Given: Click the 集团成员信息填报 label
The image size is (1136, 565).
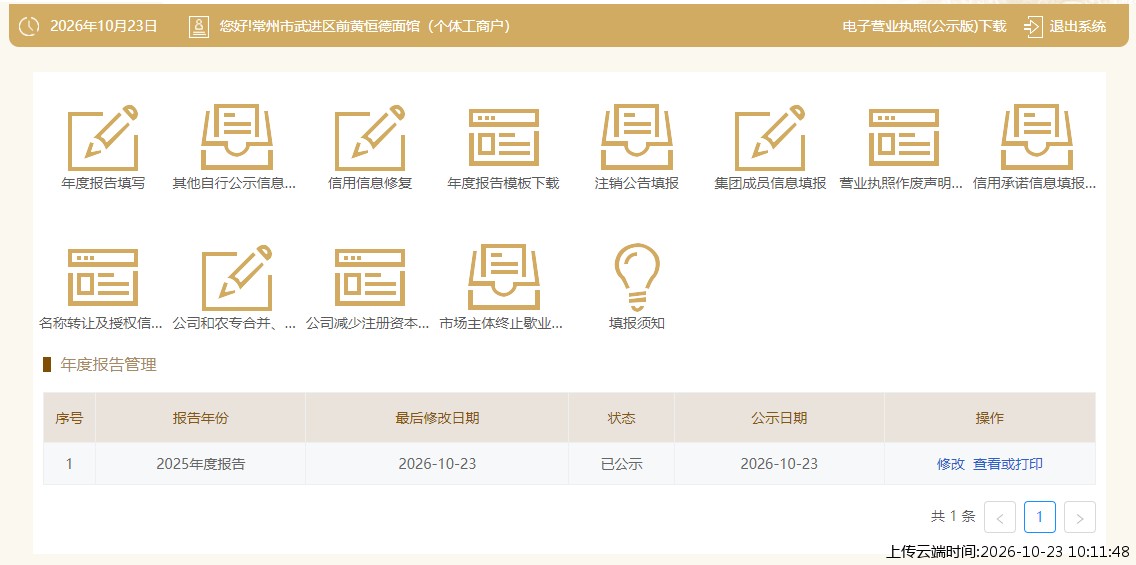Looking at the screenshot, I should point(770,183).
